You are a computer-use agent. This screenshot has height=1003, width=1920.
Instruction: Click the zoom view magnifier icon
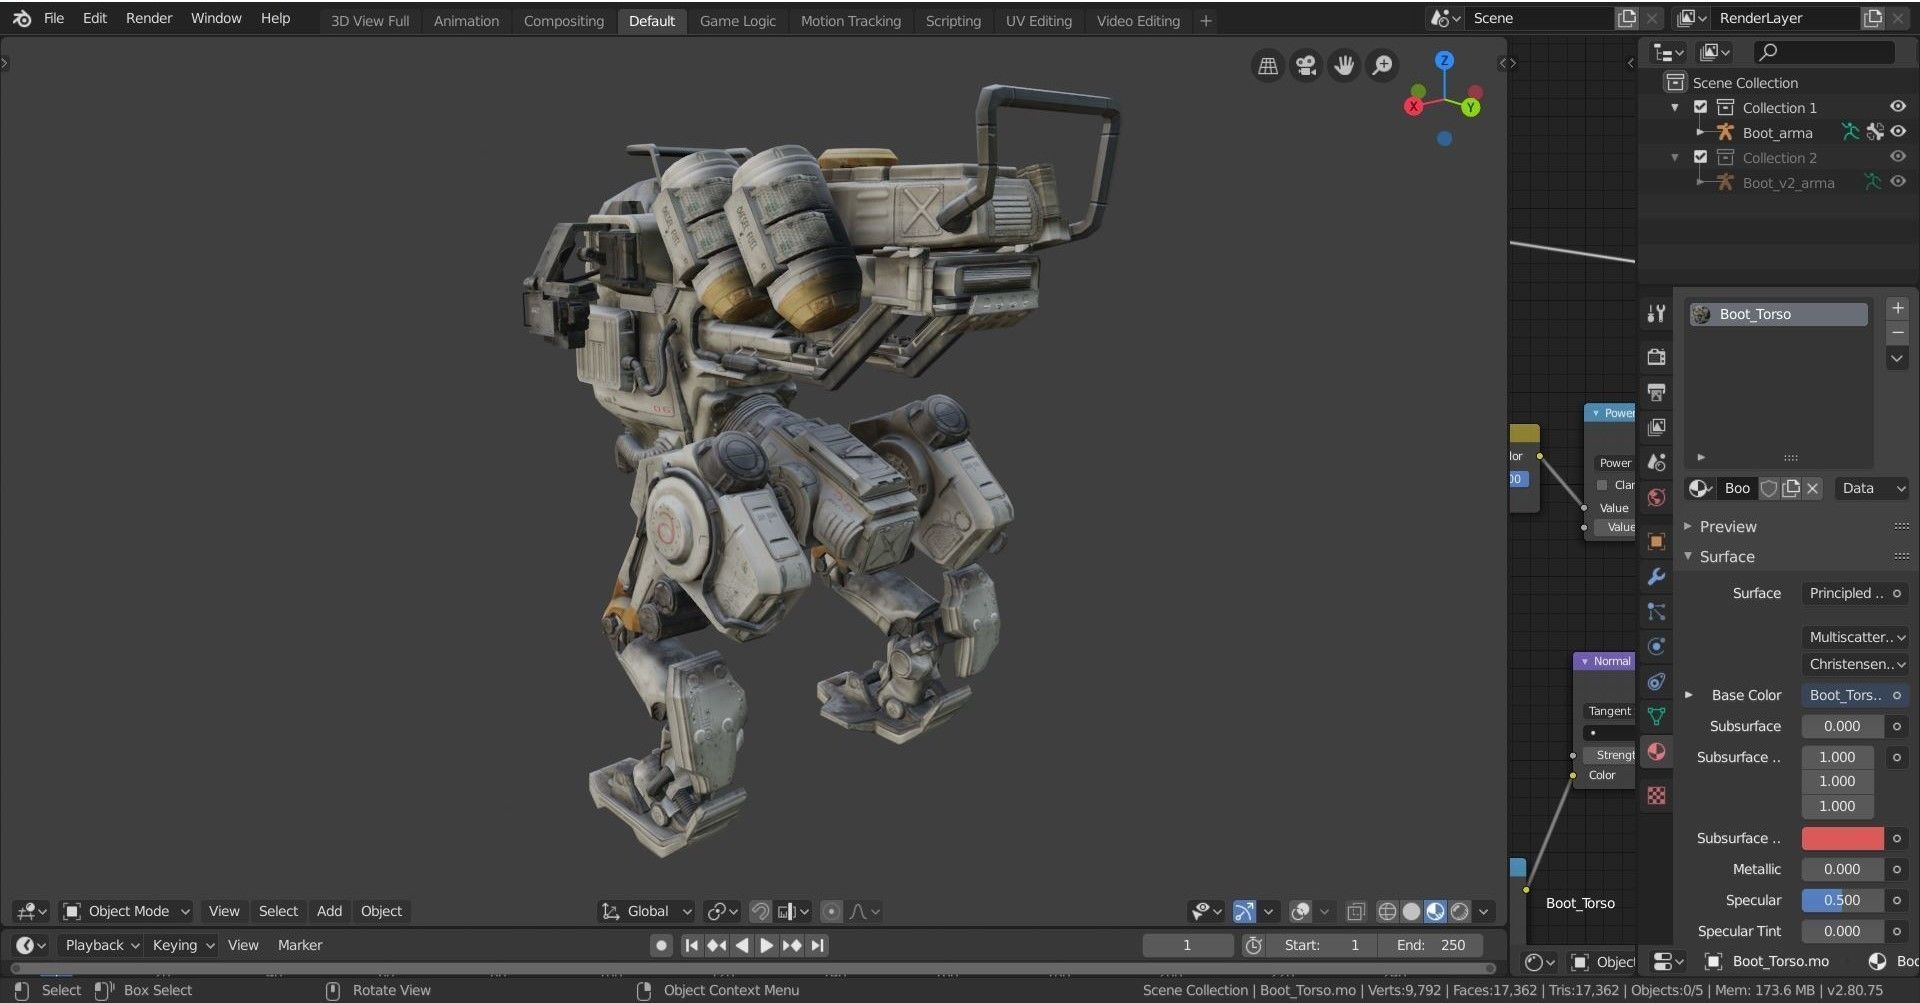click(x=1382, y=66)
